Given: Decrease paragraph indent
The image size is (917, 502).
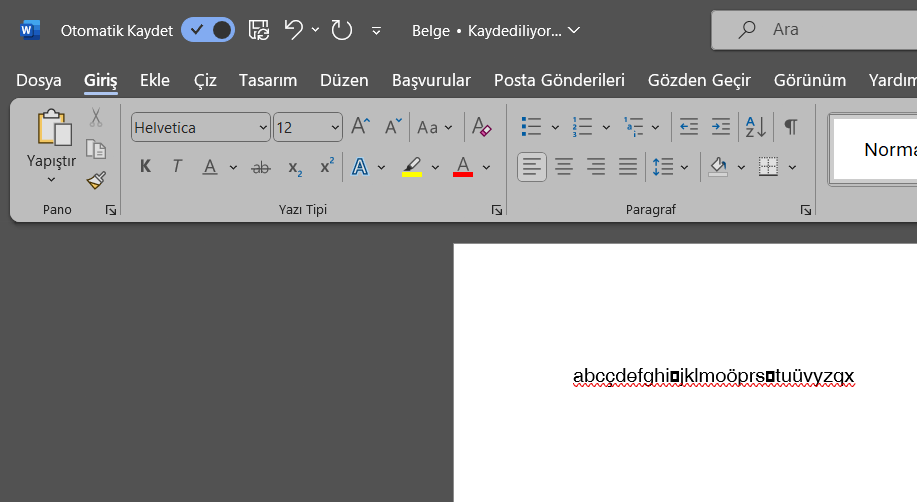Looking at the screenshot, I should [689, 126].
